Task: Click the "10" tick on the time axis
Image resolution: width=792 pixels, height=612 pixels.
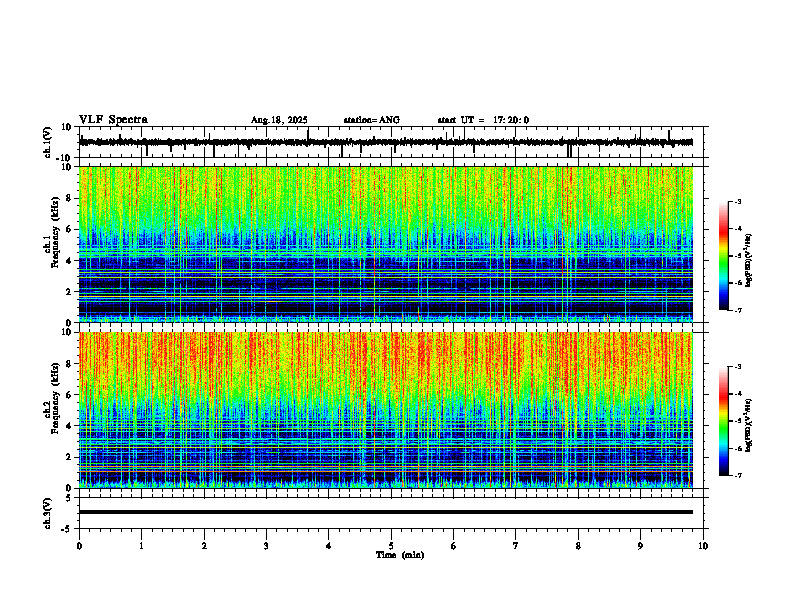Action: pyautogui.click(x=703, y=546)
